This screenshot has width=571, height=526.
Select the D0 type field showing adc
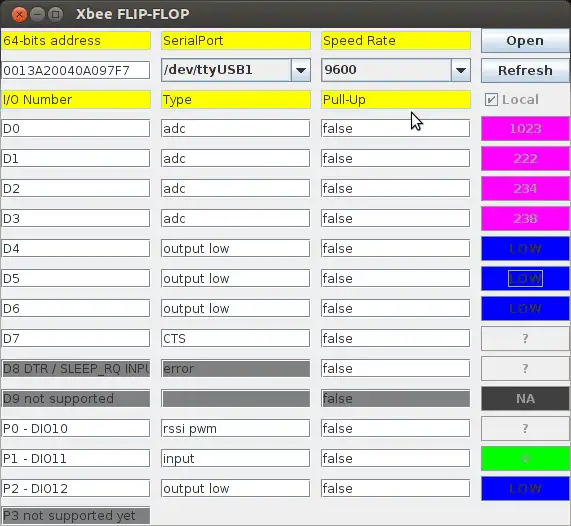(x=236, y=129)
